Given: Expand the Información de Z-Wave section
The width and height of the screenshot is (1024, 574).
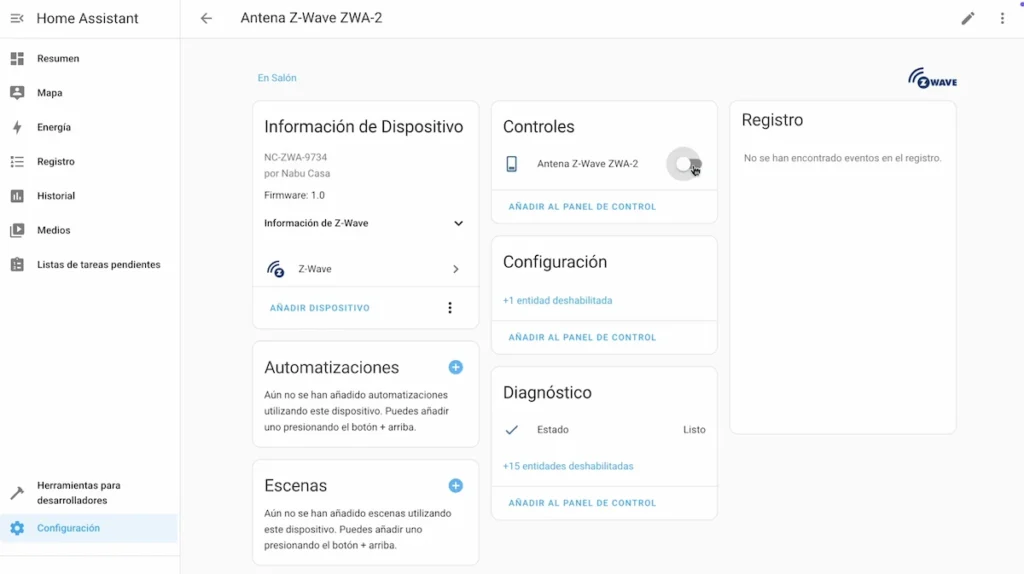Looking at the screenshot, I should pyautogui.click(x=365, y=223).
